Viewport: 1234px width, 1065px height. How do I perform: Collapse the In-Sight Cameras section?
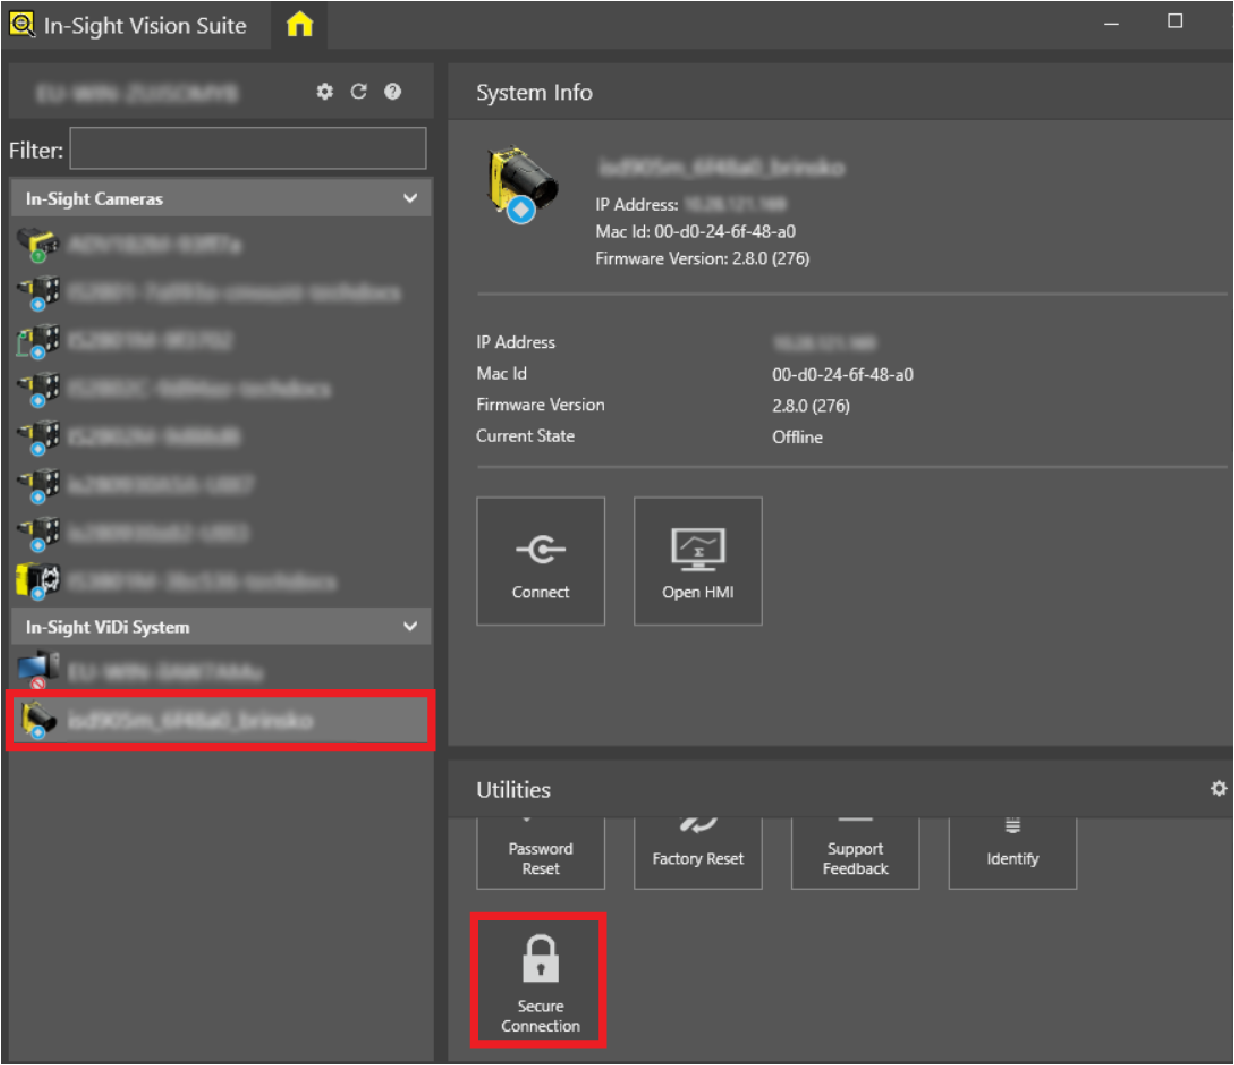pos(410,198)
